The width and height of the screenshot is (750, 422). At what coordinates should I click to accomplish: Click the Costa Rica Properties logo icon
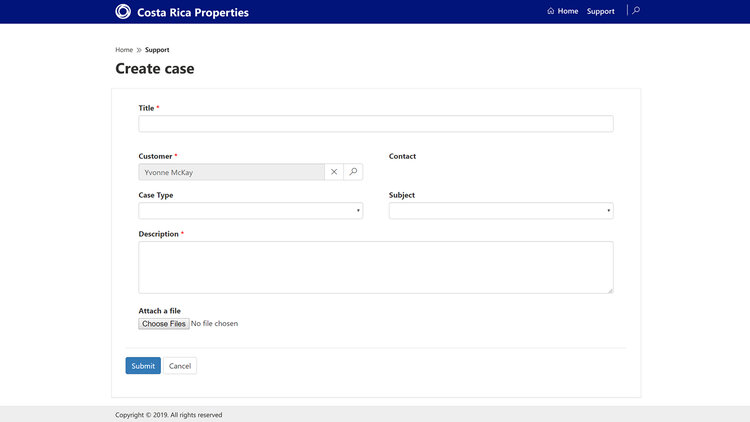click(x=123, y=11)
